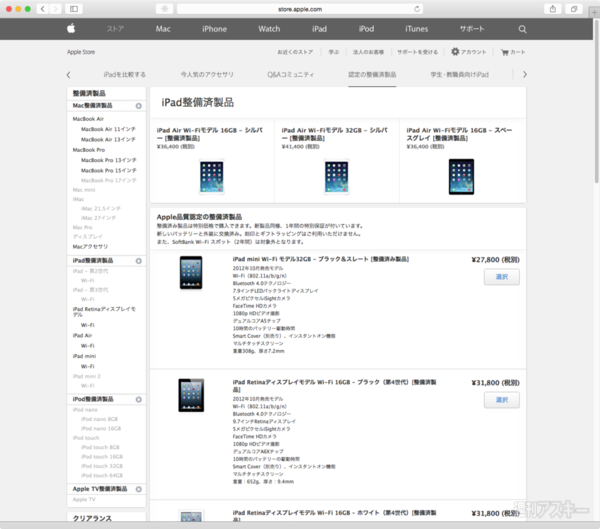Click the iPad Retina black product image
600x529 pixels.
coord(191,395)
